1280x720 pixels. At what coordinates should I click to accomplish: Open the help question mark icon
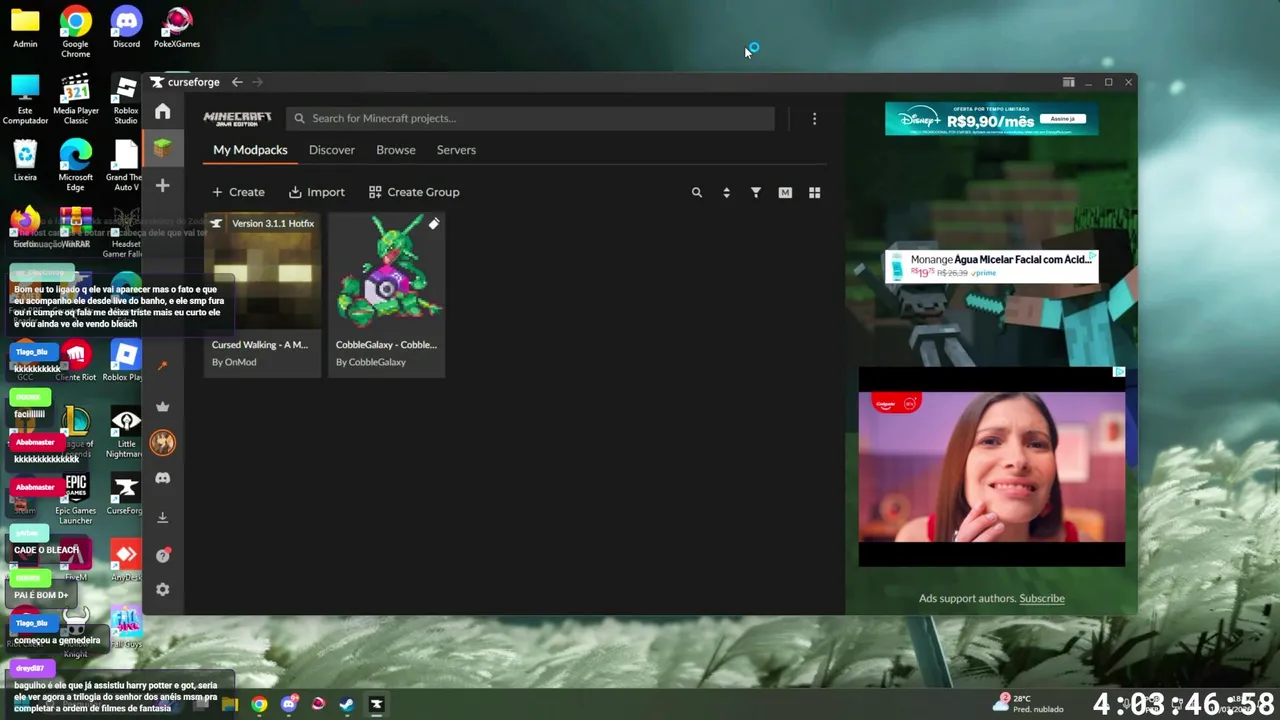[162, 555]
